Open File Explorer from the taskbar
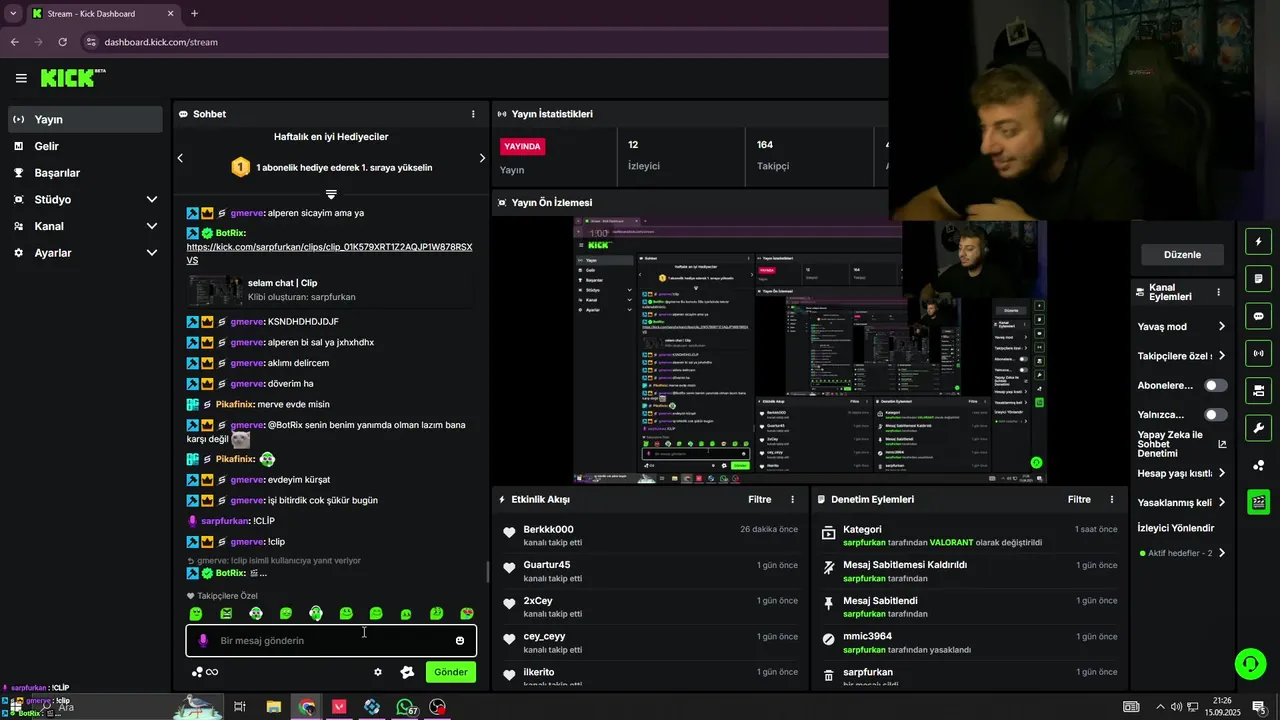 tap(273, 707)
